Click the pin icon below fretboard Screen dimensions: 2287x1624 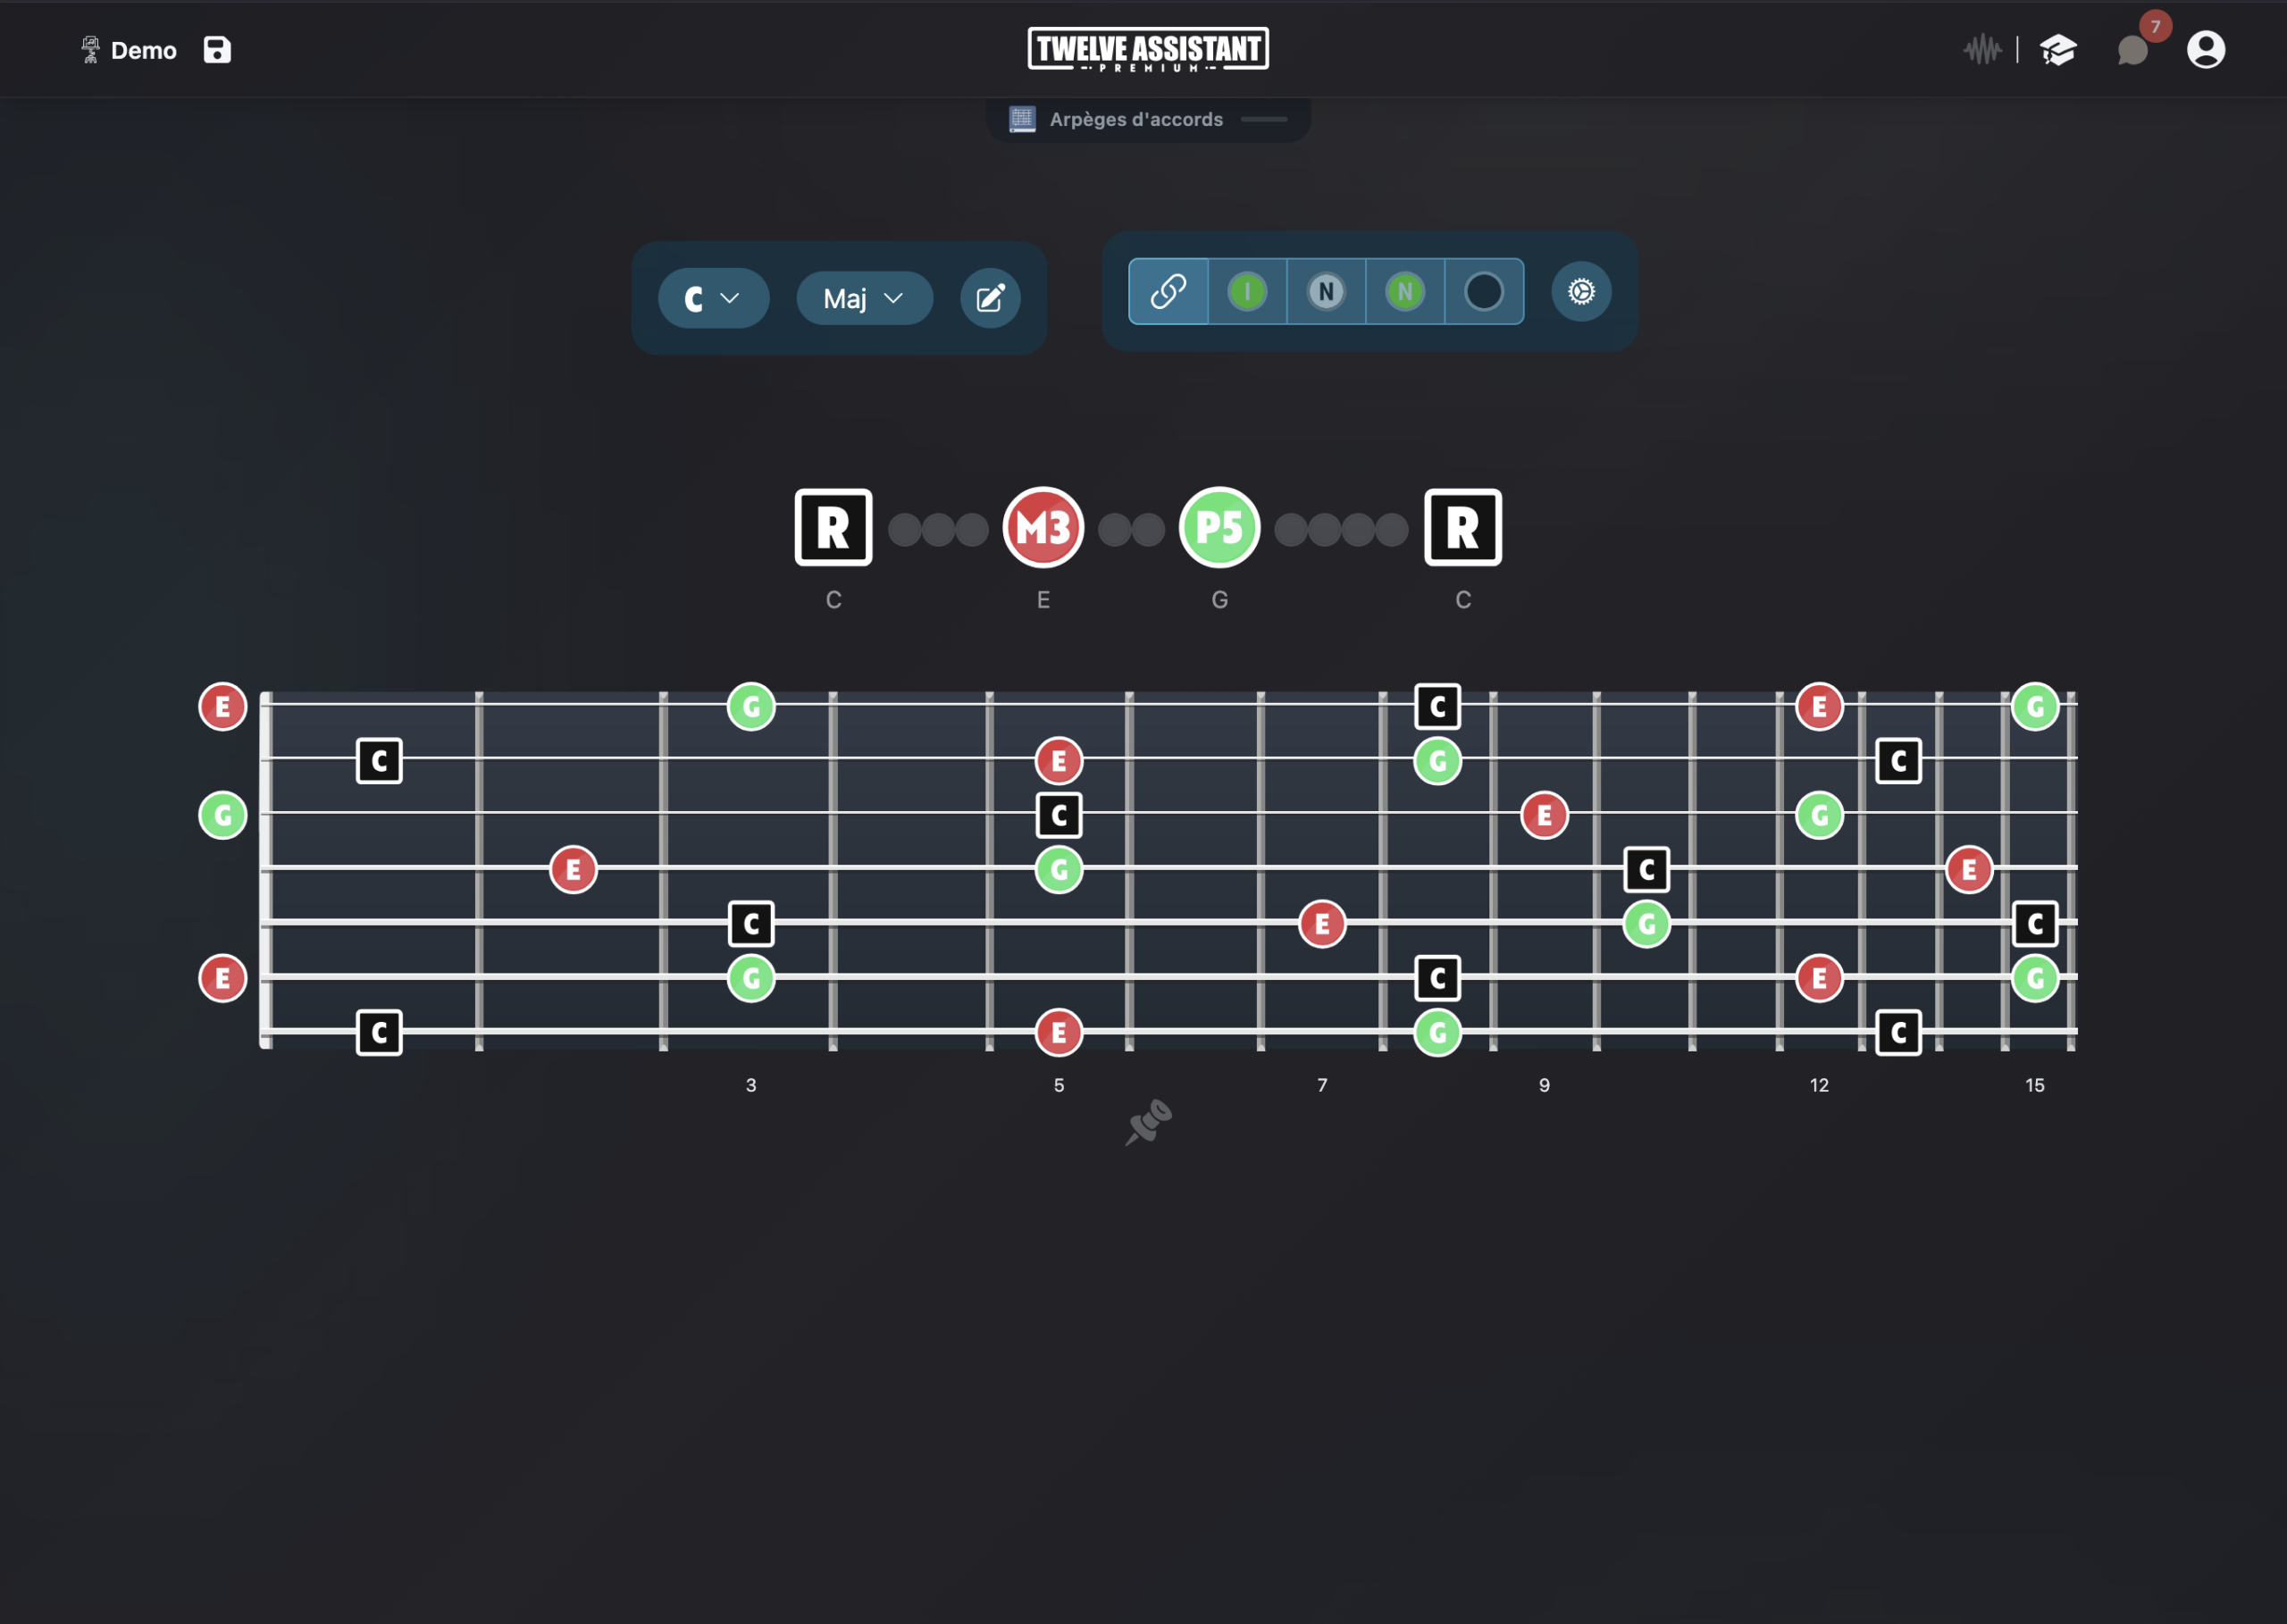(1148, 1121)
